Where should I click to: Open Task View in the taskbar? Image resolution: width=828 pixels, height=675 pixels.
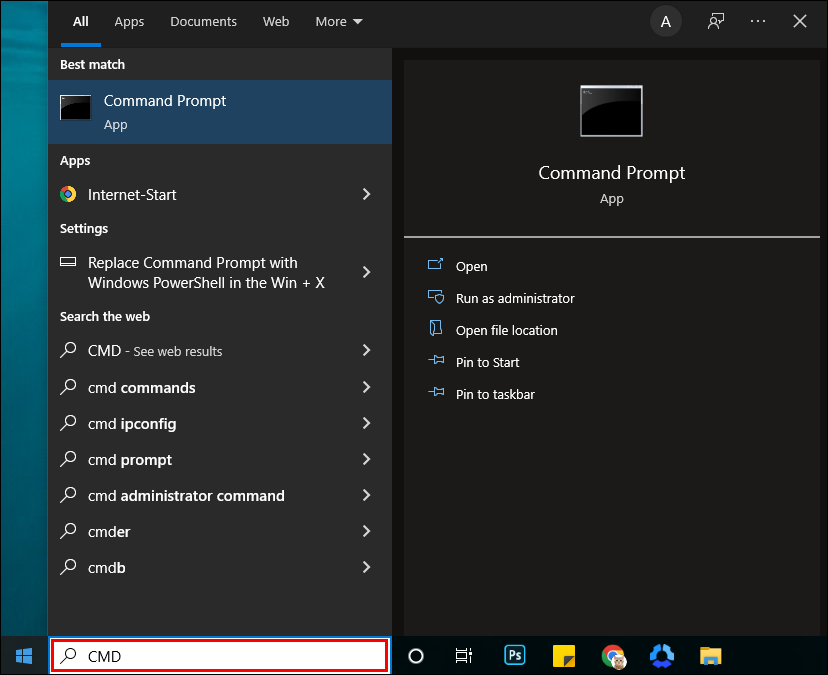click(x=464, y=656)
